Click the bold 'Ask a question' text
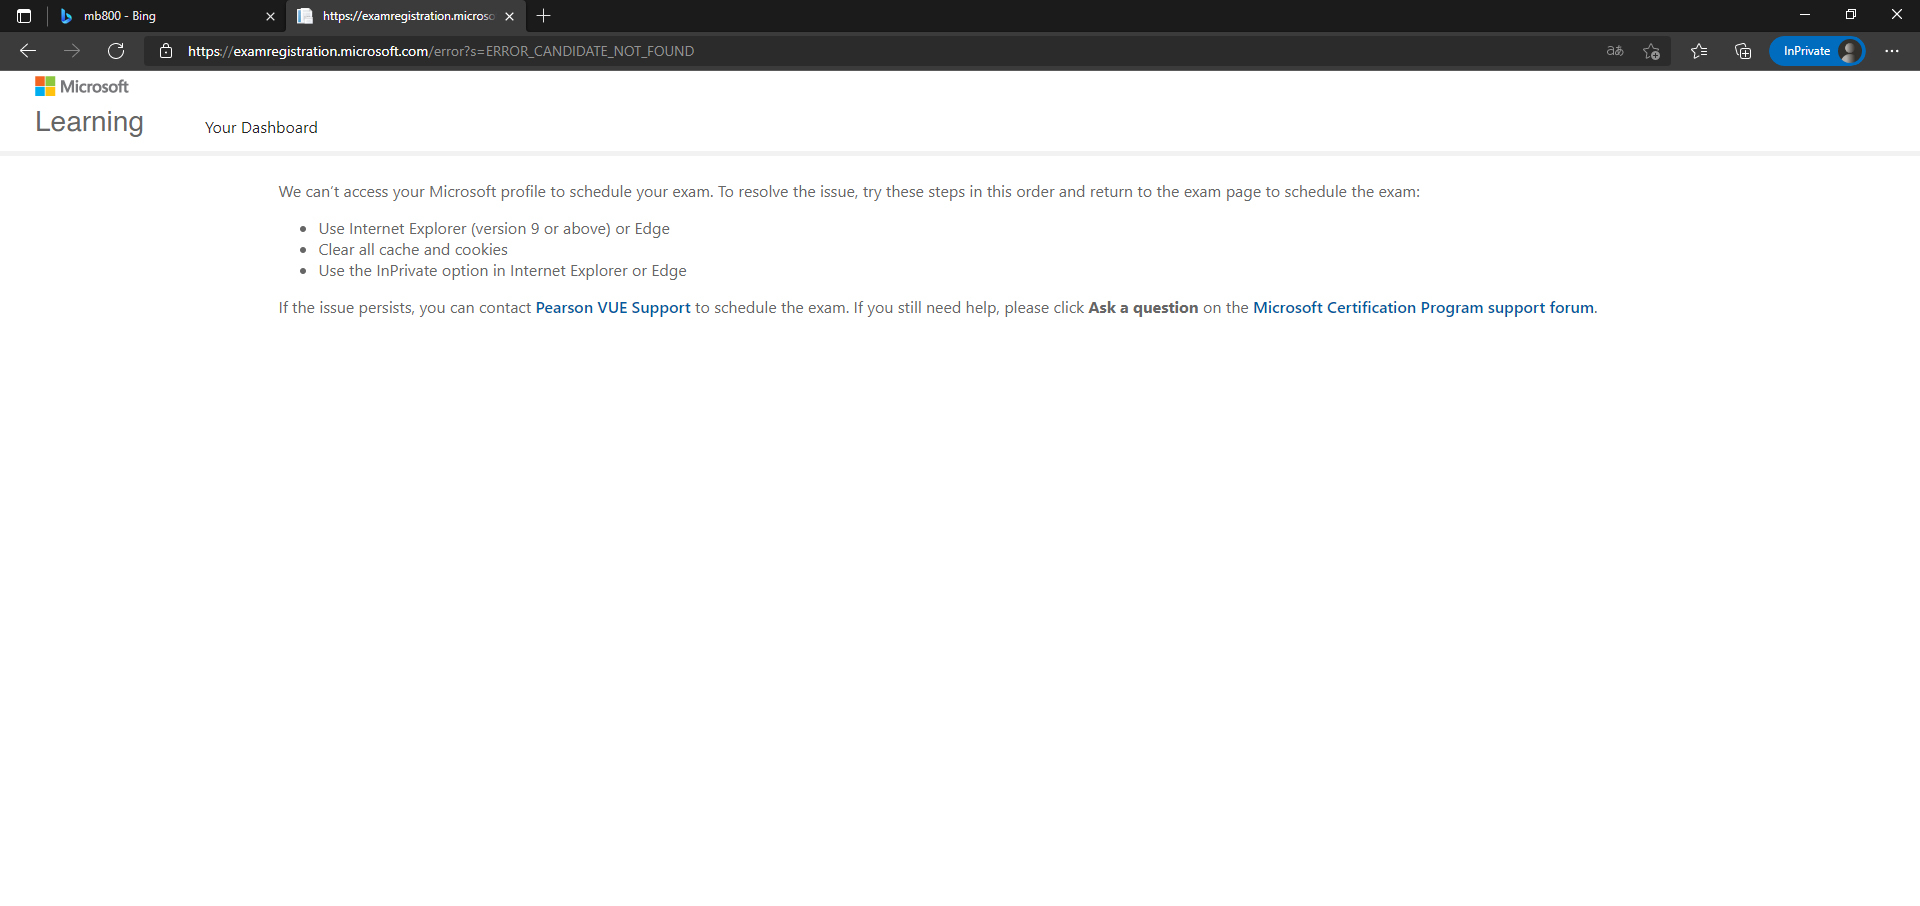The width and height of the screenshot is (1920, 906). pos(1143,308)
